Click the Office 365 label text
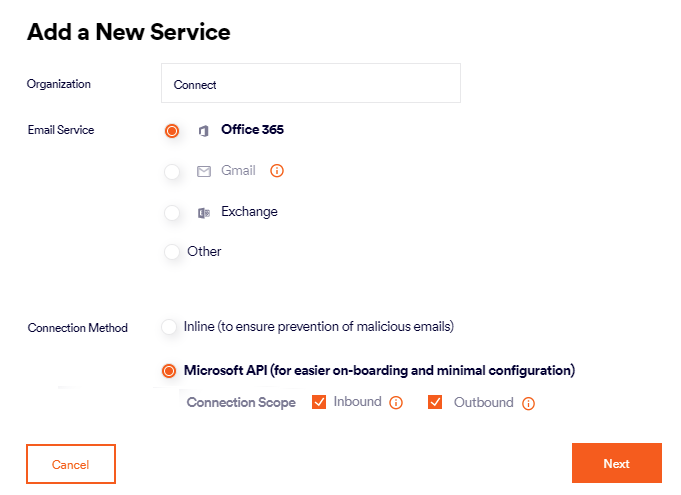 pos(252,130)
